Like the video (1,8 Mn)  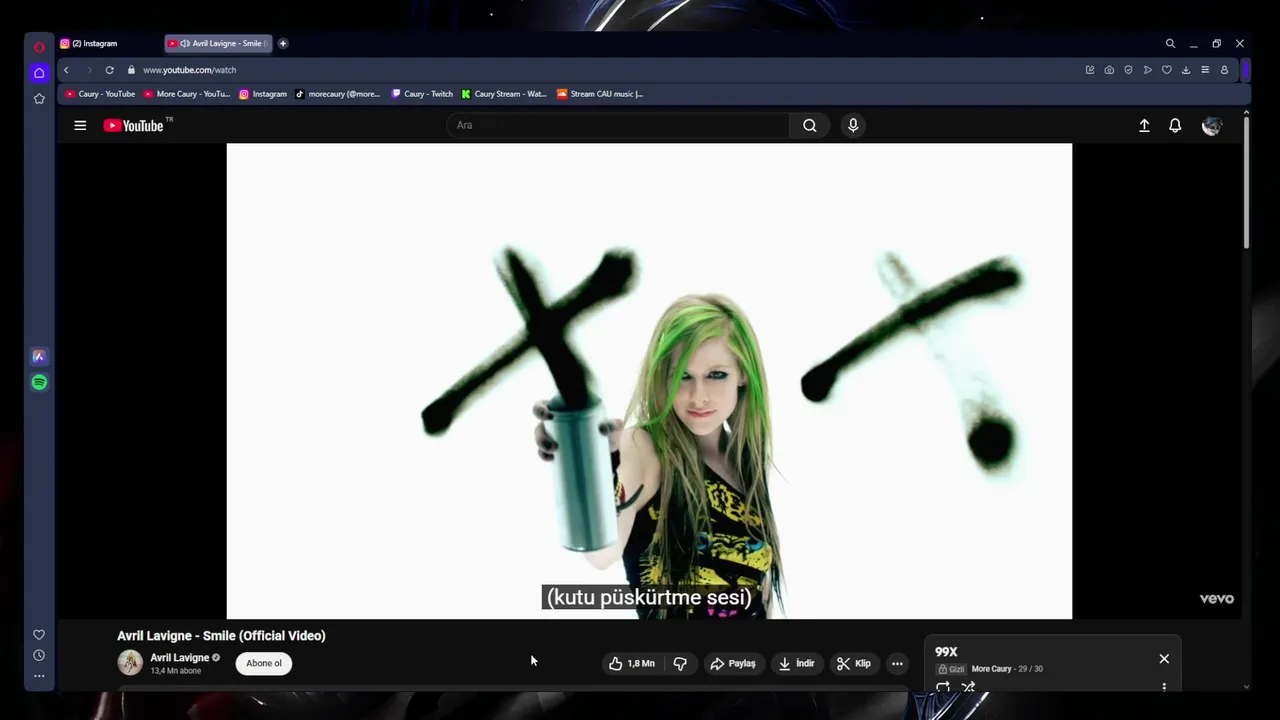[x=632, y=663]
